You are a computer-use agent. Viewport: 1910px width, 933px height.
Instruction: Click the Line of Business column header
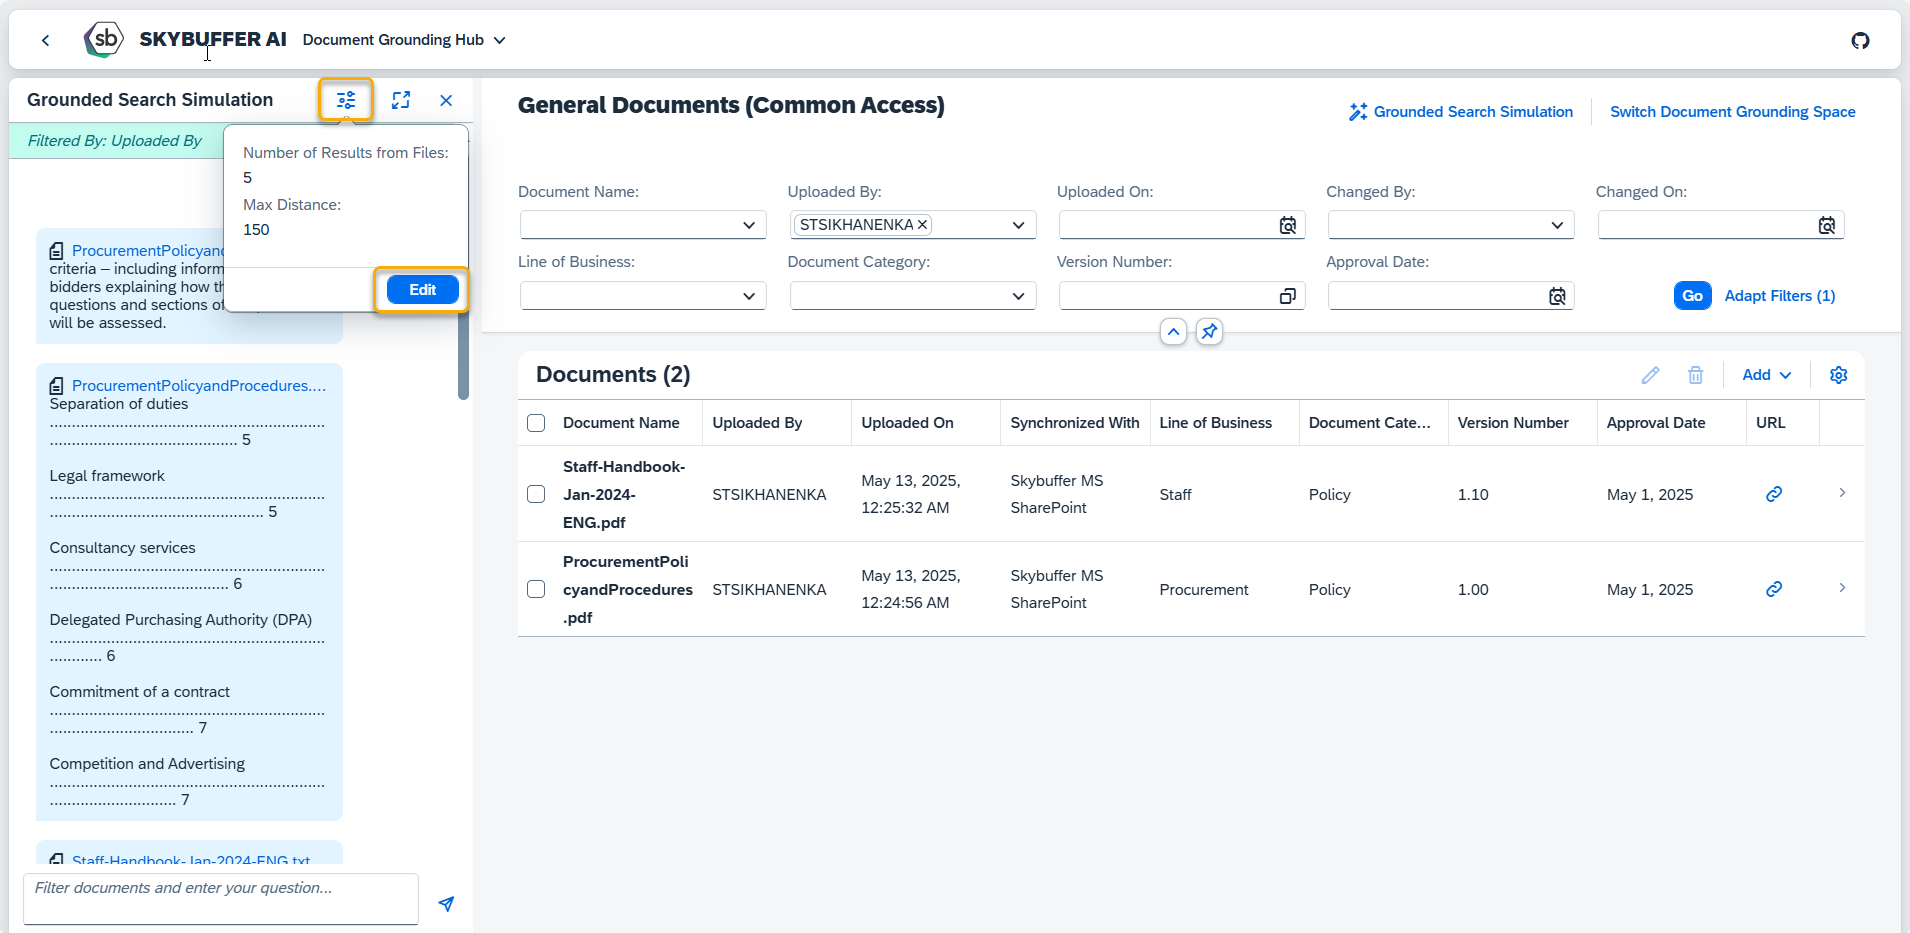pos(1215,423)
